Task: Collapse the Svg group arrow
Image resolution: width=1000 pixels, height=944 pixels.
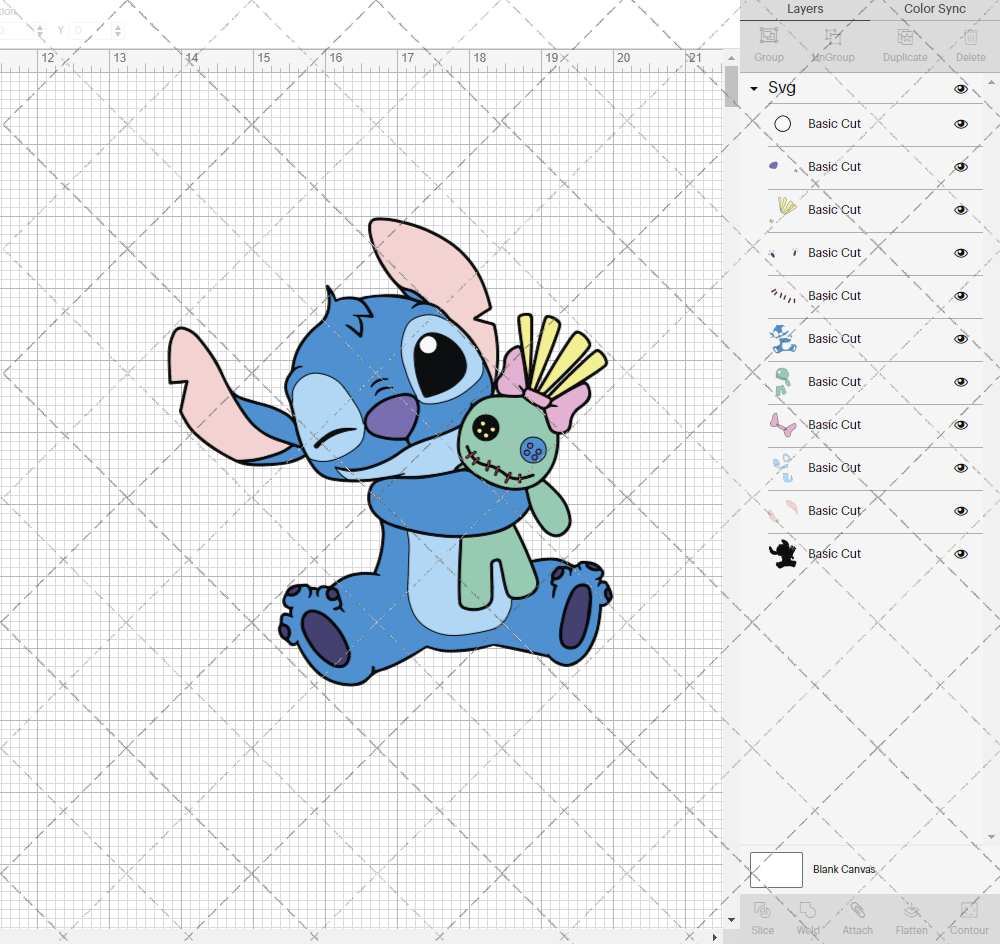Action: [x=754, y=89]
